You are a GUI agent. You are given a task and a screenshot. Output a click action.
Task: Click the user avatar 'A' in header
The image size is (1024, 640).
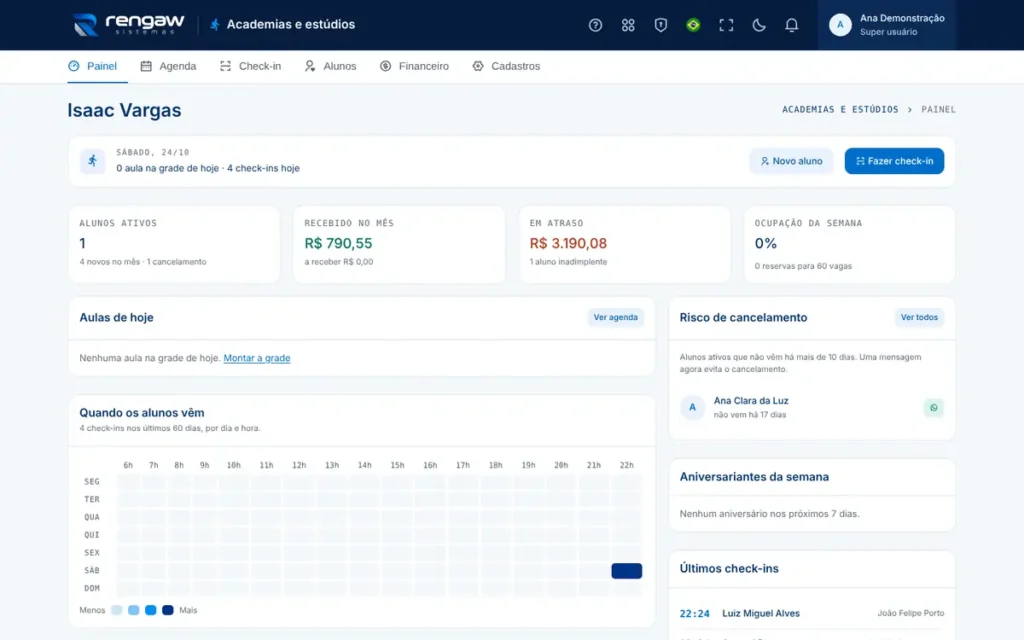tap(840, 25)
